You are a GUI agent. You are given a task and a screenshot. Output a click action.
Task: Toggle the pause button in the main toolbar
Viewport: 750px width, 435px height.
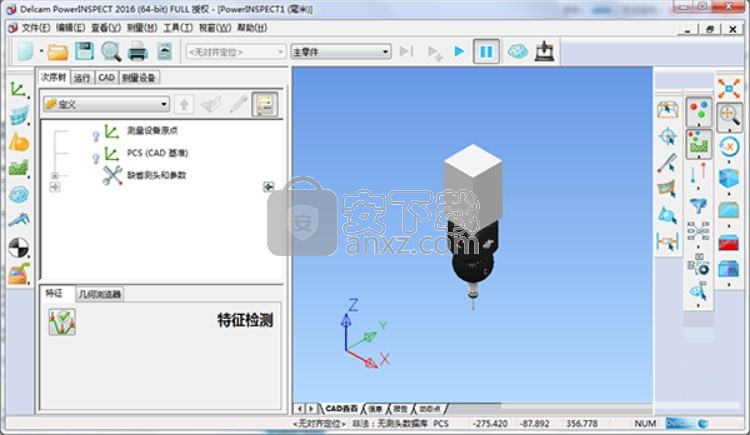pos(486,51)
